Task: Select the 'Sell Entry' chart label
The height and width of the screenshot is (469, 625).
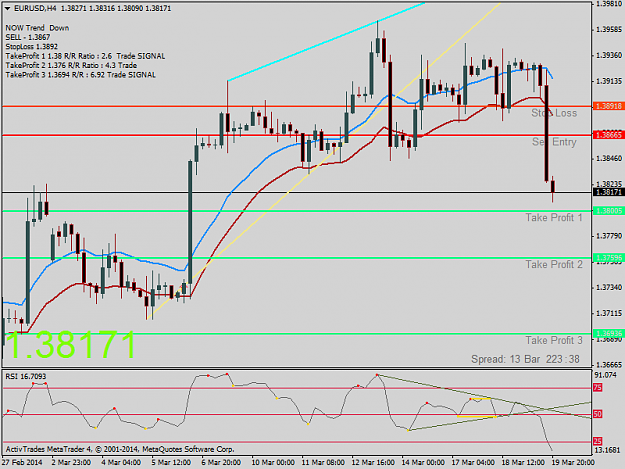Action: point(554,142)
